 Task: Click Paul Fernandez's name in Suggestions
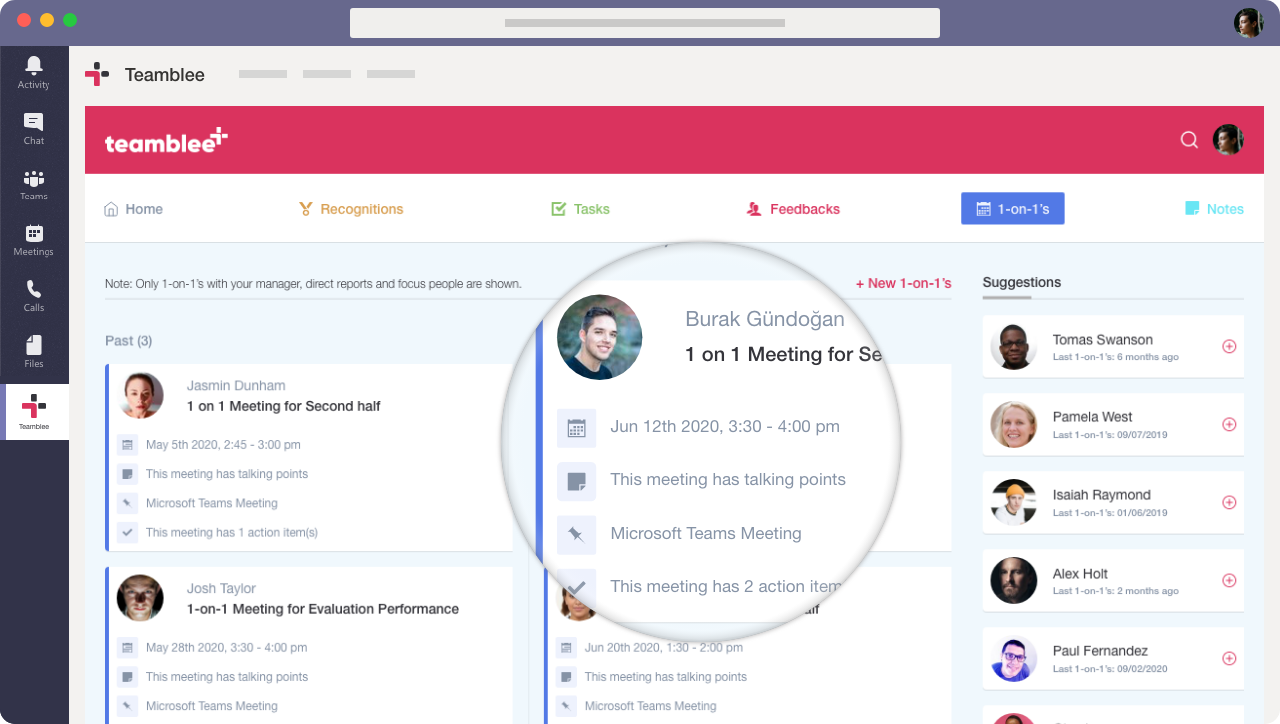click(1100, 651)
